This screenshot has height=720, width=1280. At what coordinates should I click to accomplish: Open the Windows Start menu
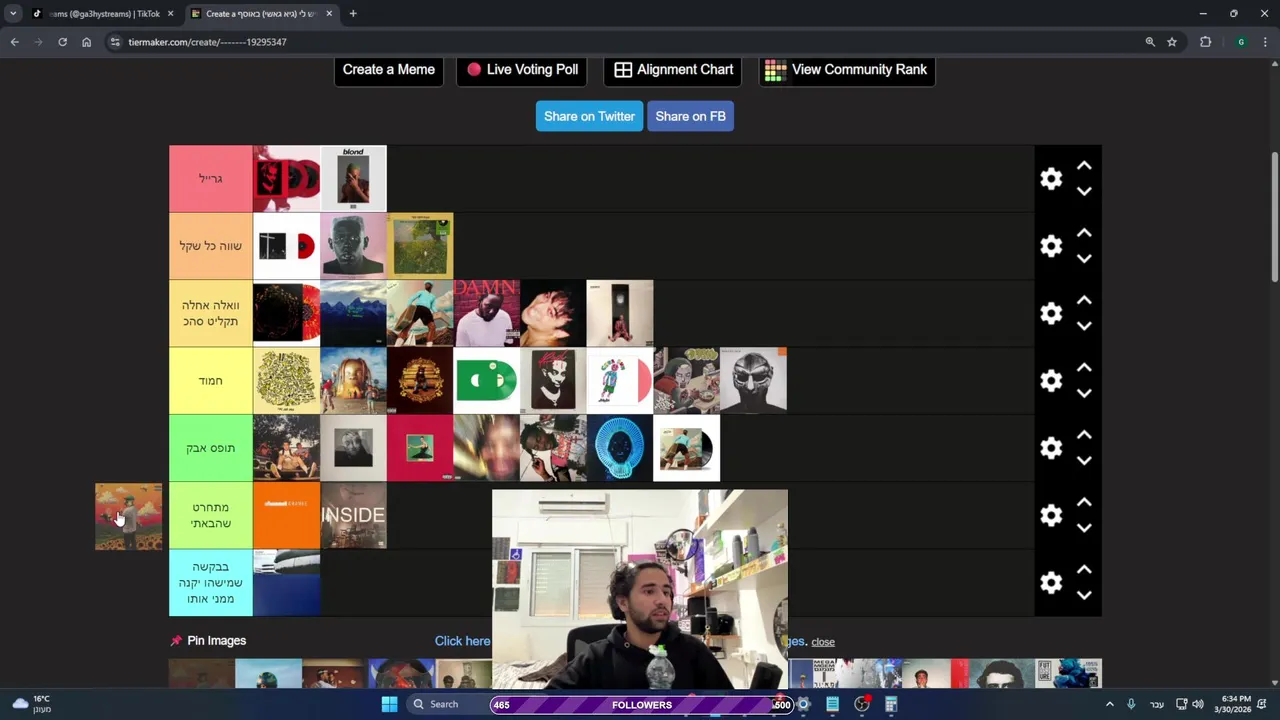point(389,704)
